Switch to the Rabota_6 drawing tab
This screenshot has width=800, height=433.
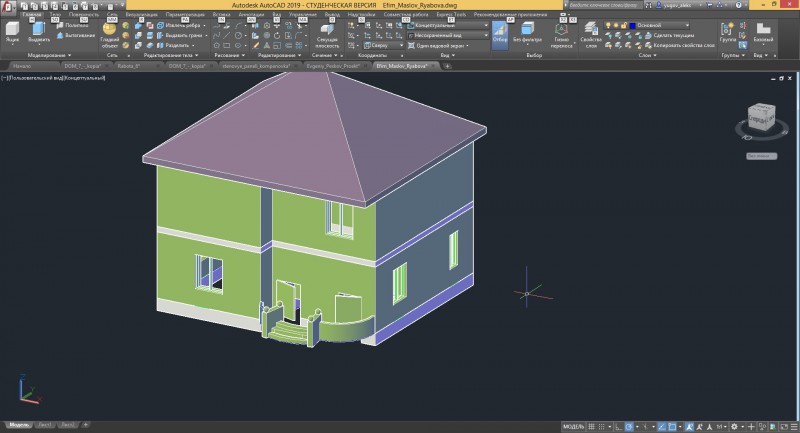point(128,66)
